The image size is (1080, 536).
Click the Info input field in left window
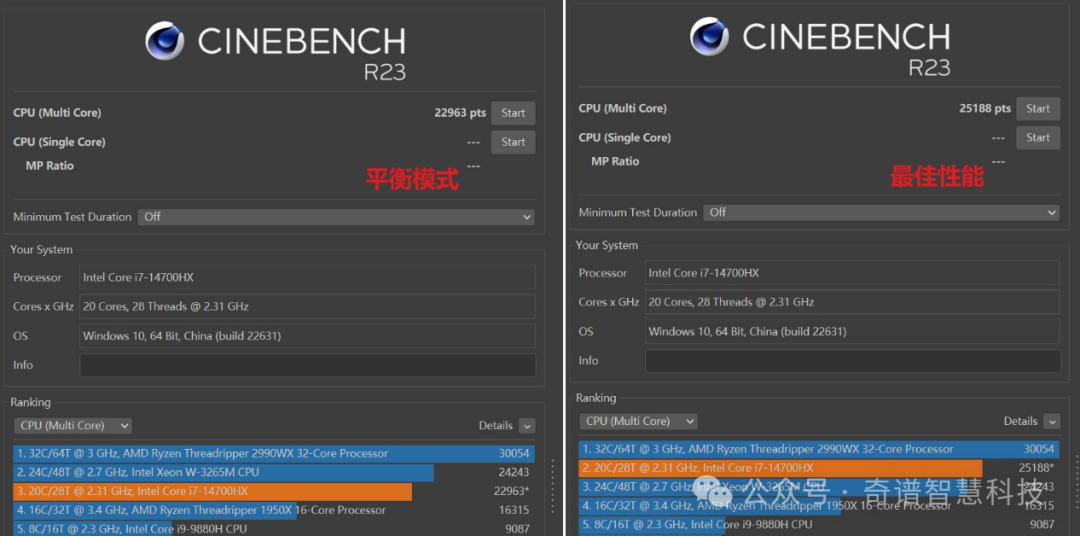(x=307, y=365)
